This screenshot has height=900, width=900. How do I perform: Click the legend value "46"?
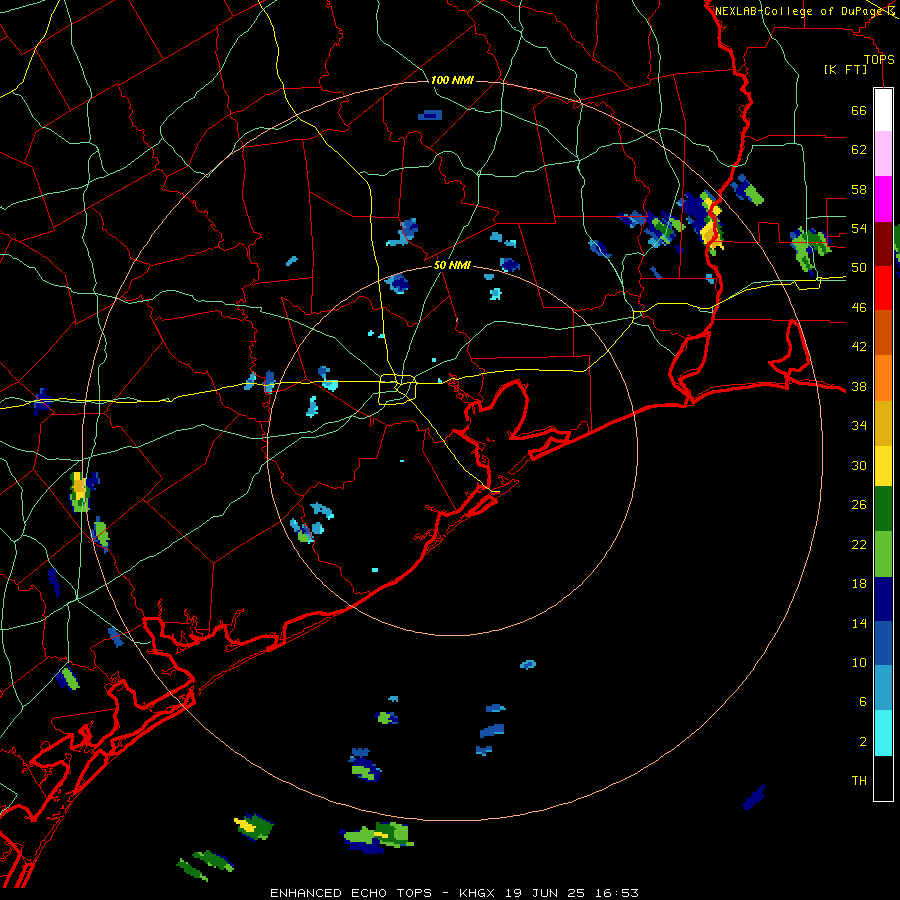[859, 308]
